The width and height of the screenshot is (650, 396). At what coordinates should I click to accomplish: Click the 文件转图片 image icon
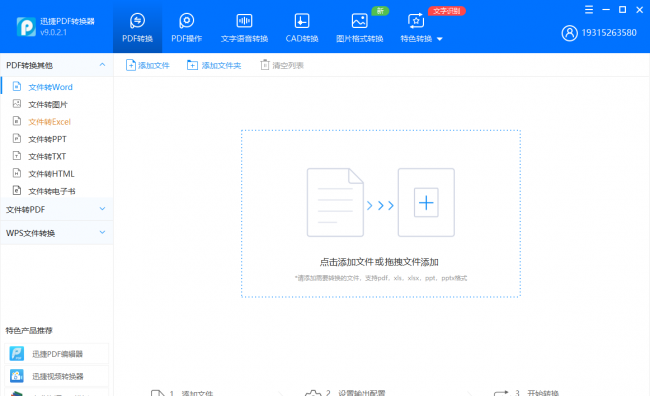(x=17, y=104)
